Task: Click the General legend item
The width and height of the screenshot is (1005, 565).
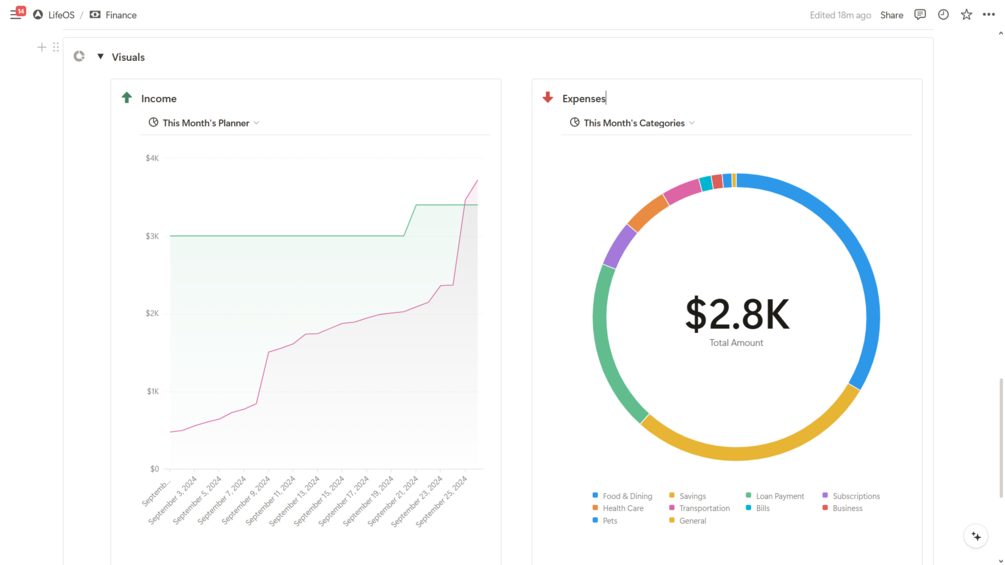Action: pos(687,521)
